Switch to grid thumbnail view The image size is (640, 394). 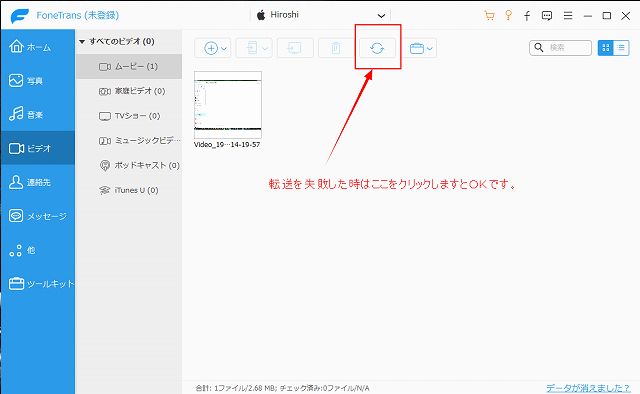[606, 48]
